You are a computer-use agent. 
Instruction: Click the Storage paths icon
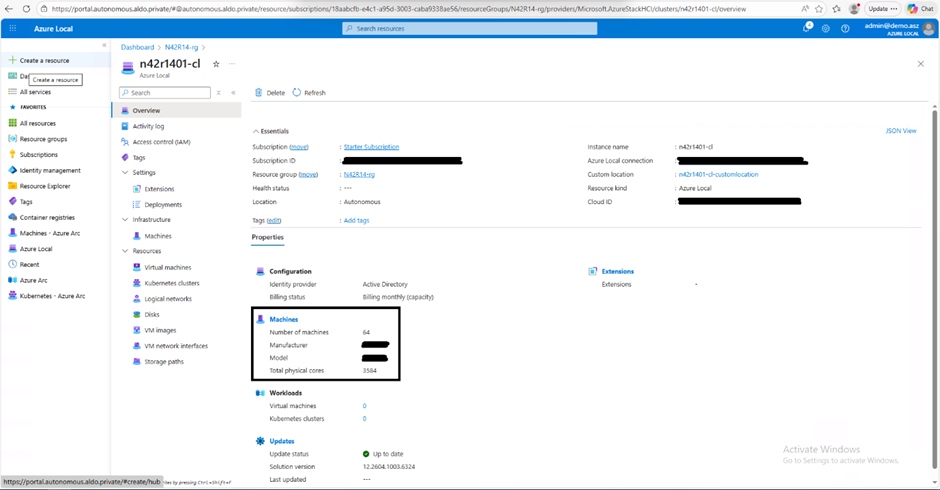point(137,361)
